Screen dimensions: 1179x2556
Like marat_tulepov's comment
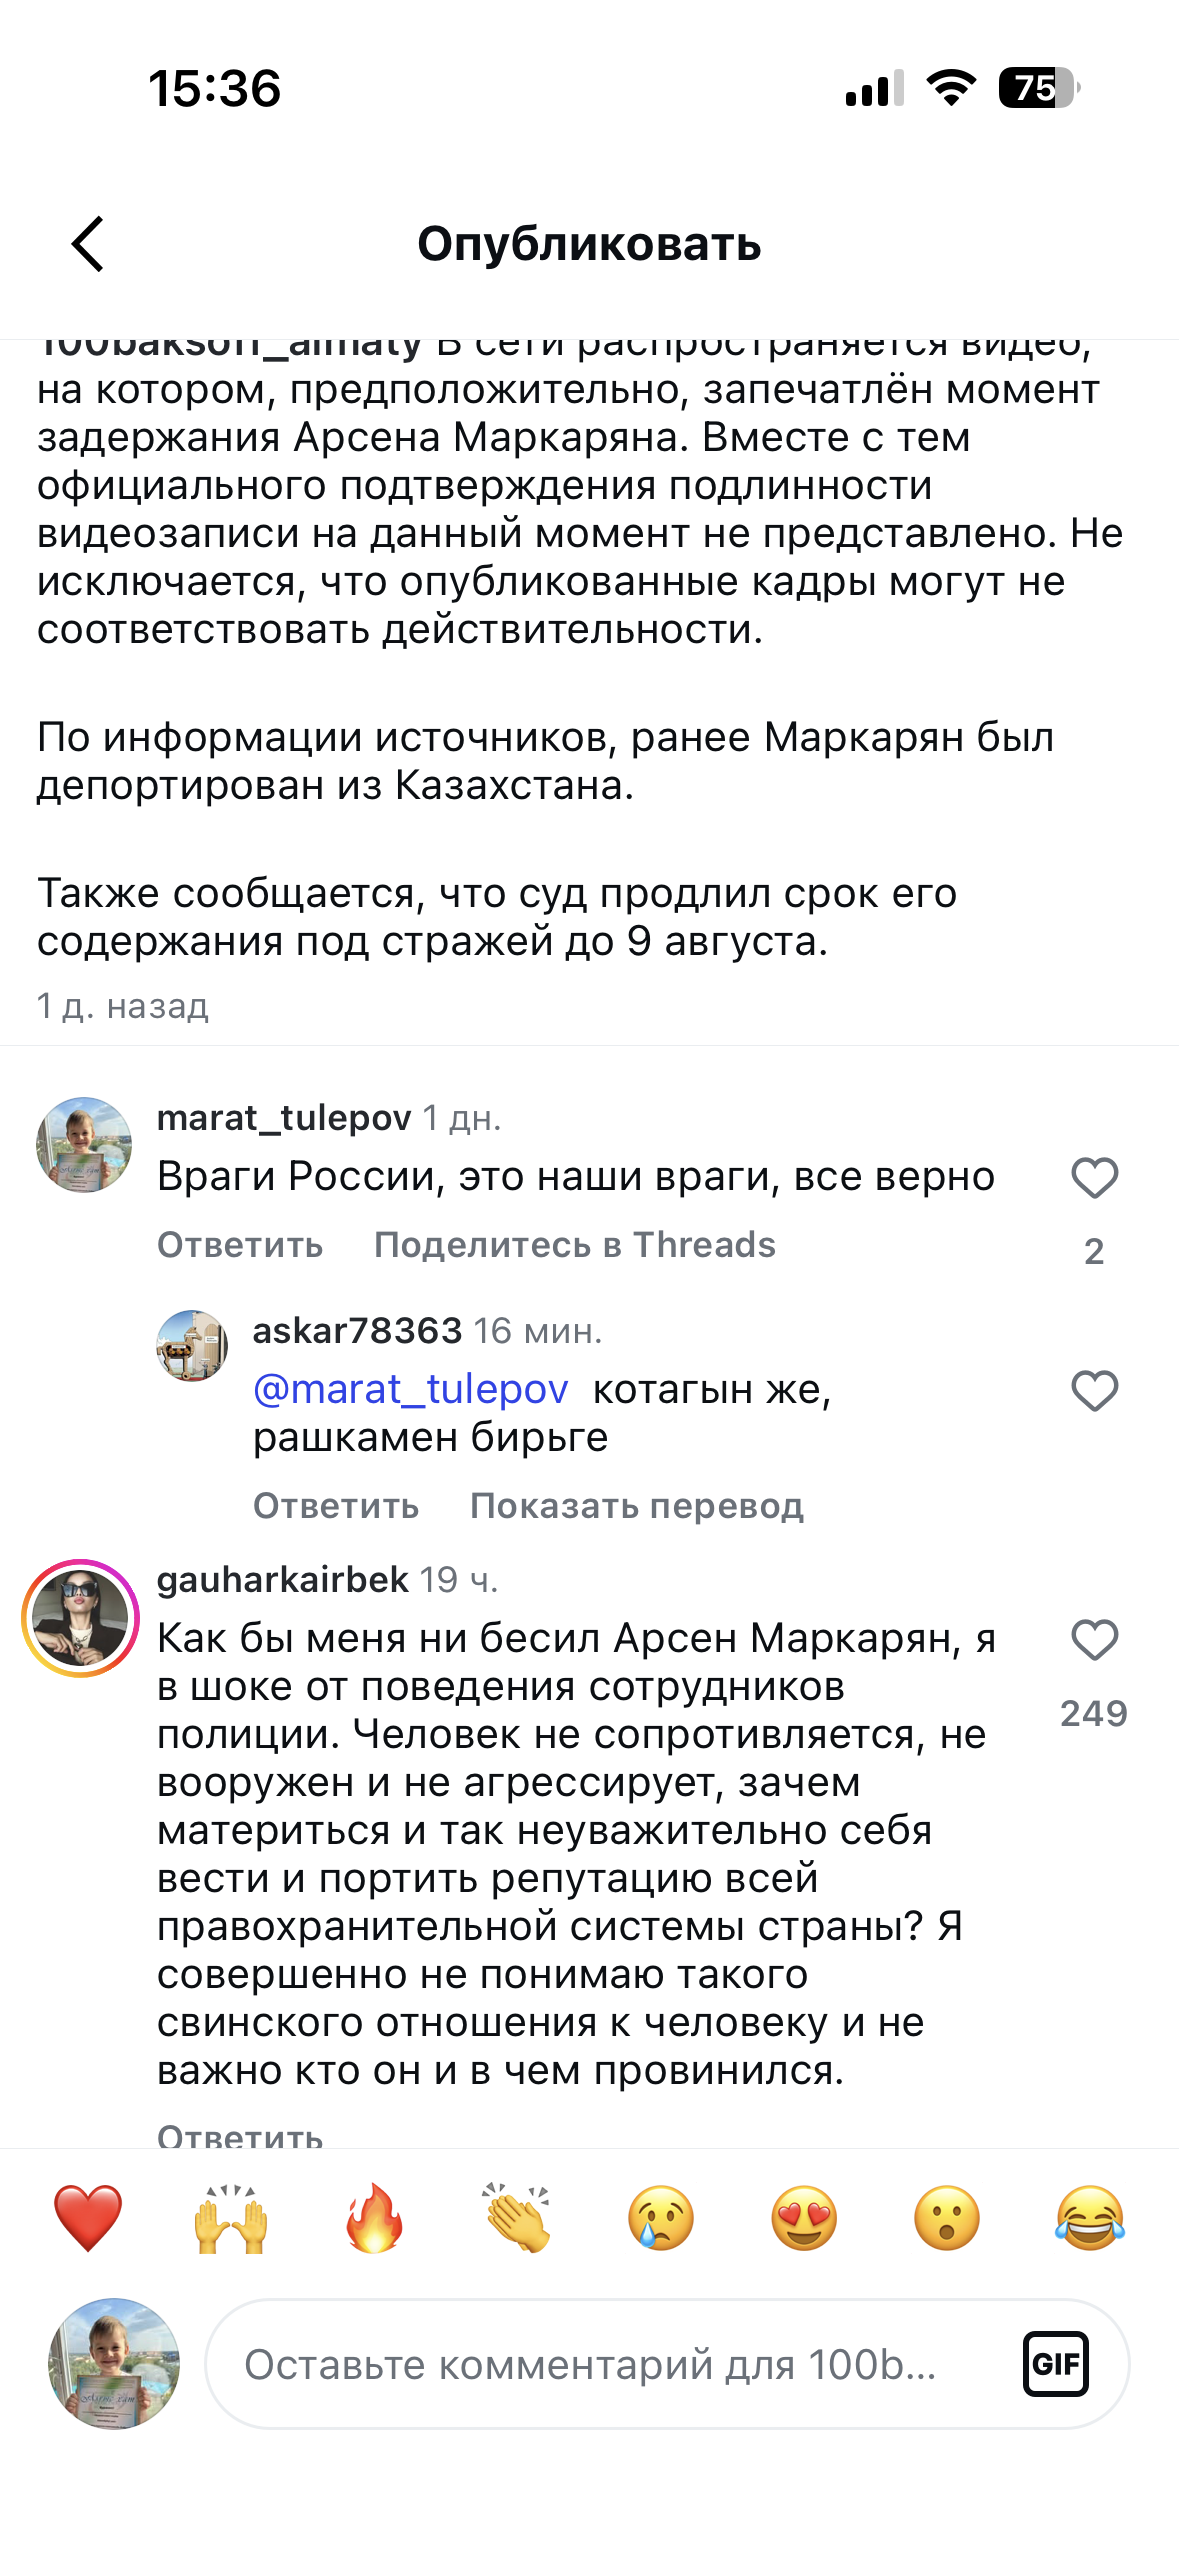tap(1094, 1178)
